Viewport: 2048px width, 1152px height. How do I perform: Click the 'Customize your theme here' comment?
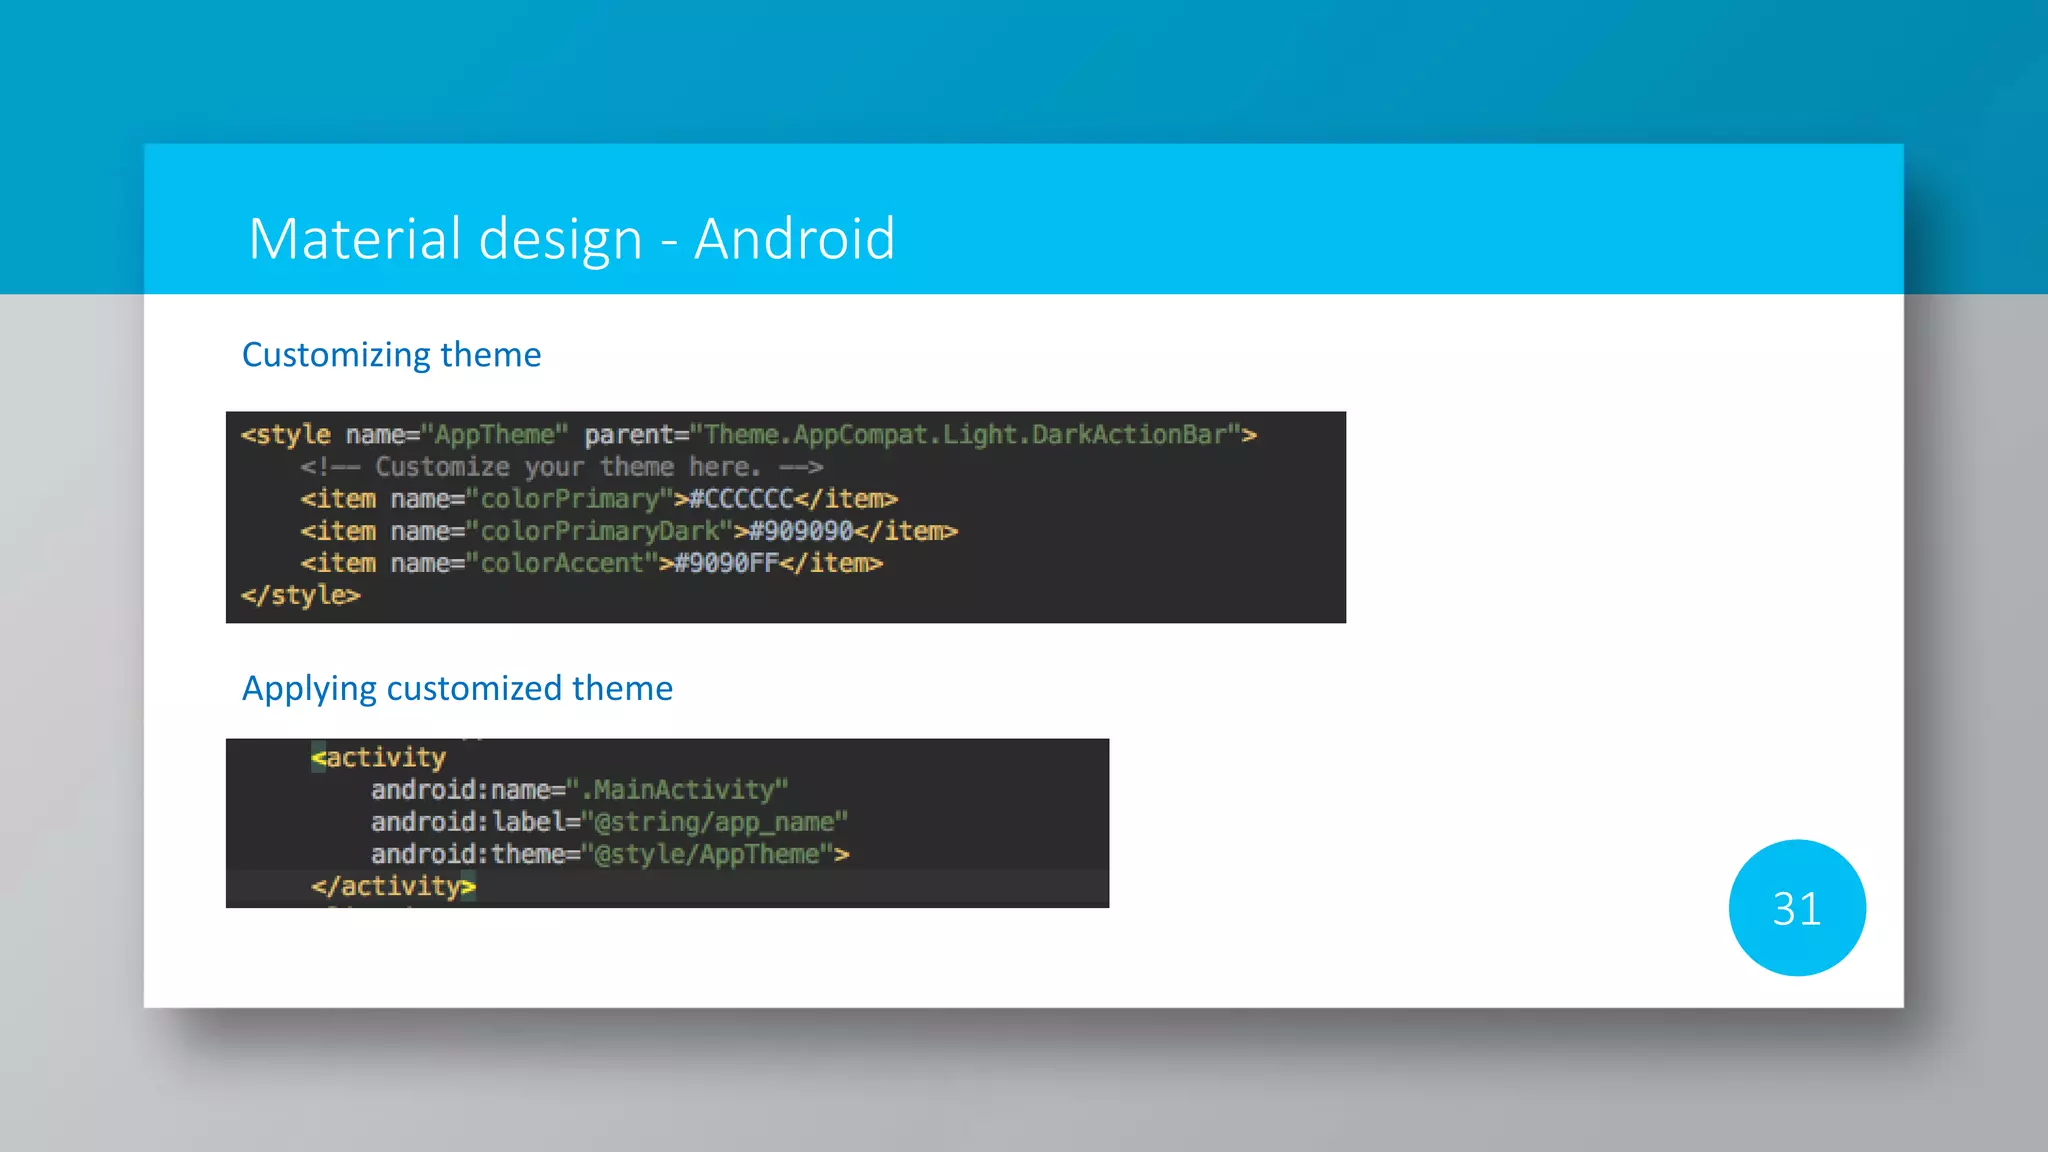[x=561, y=467]
